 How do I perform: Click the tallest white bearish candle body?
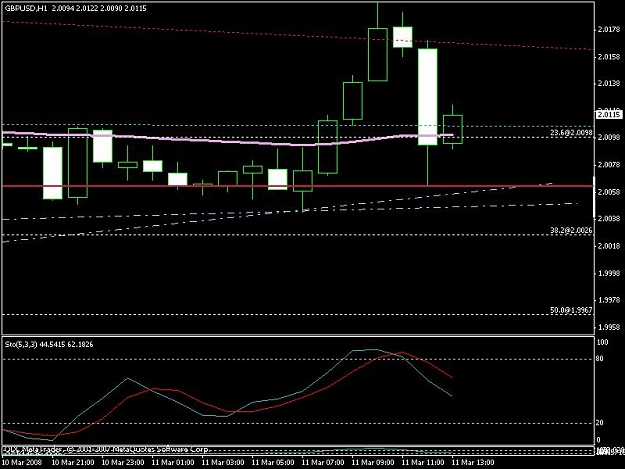(428, 97)
